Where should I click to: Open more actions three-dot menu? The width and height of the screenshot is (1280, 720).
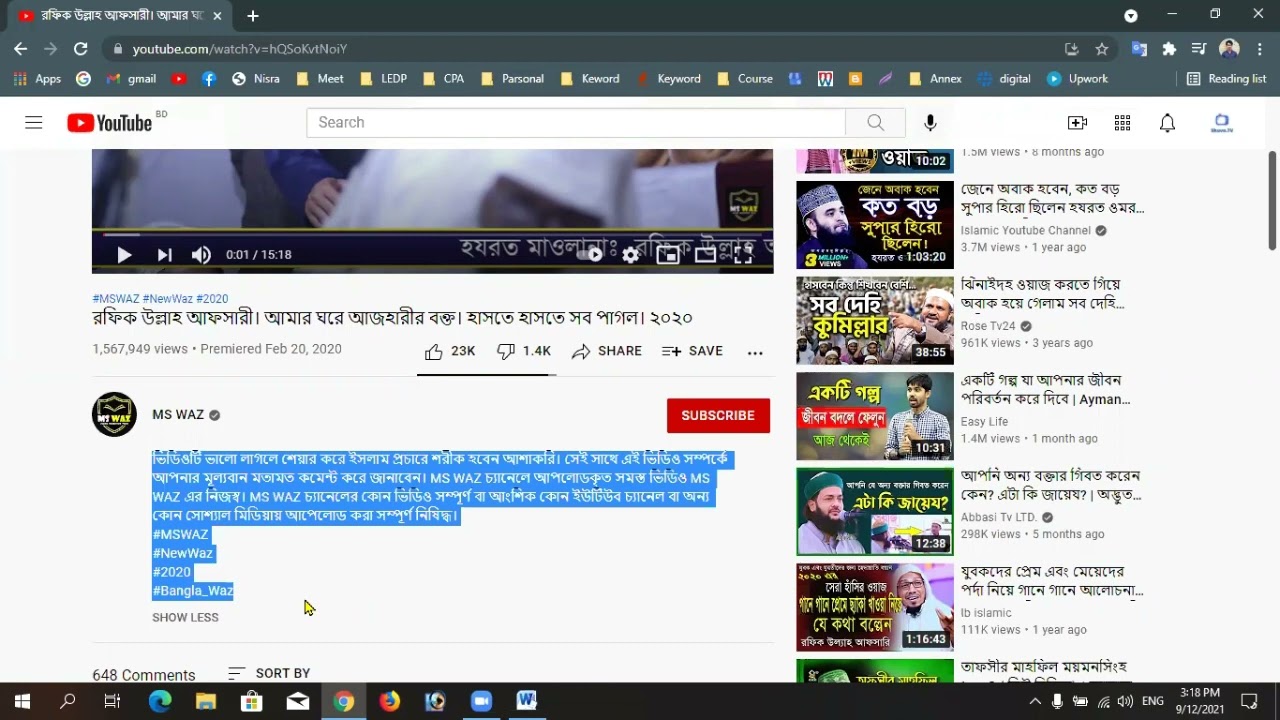click(755, 352)
